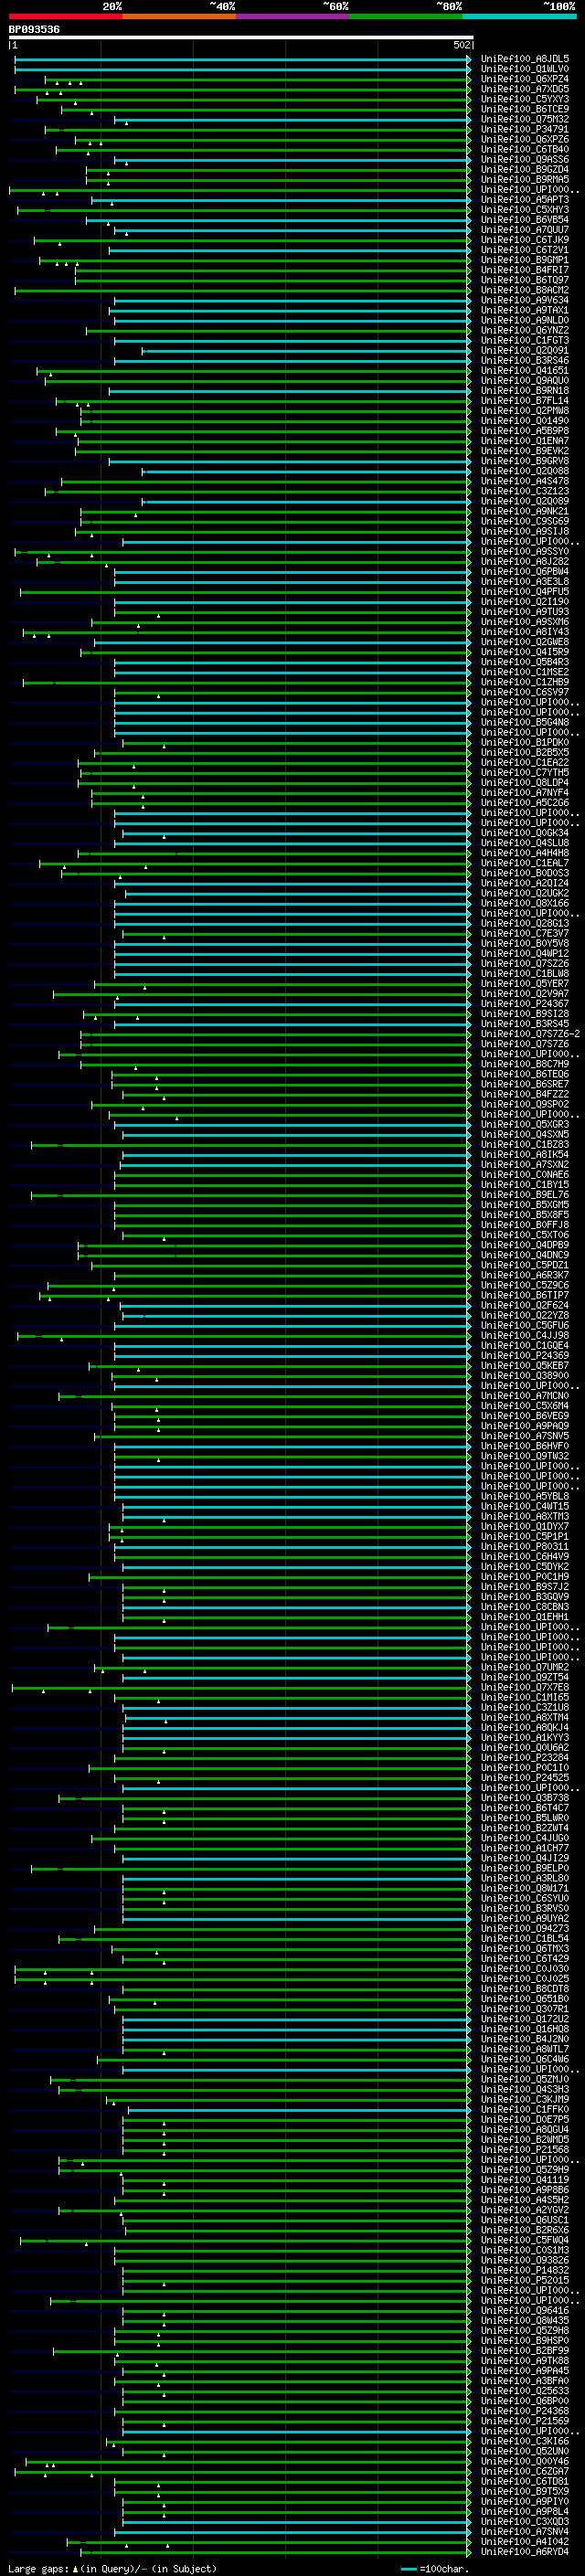585x2576 pixels.
Task: Select hit UniRef100_P80311
Action: click(525, 1546)
